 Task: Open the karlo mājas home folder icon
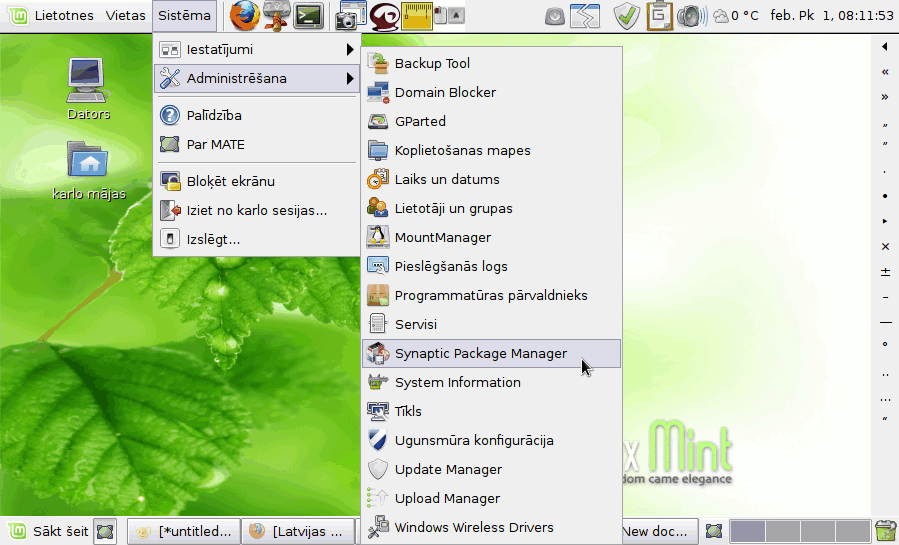click(88, 170)
